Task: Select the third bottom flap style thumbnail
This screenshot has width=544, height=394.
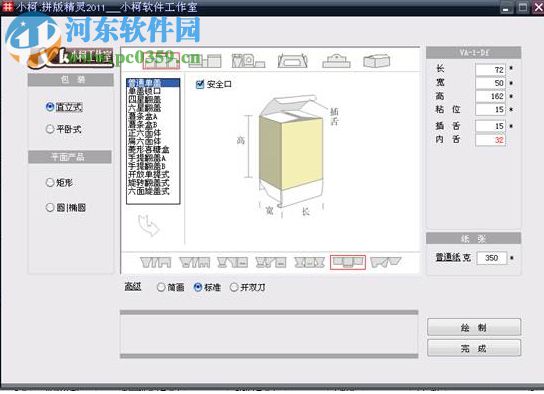Action: tap(232, 262)
